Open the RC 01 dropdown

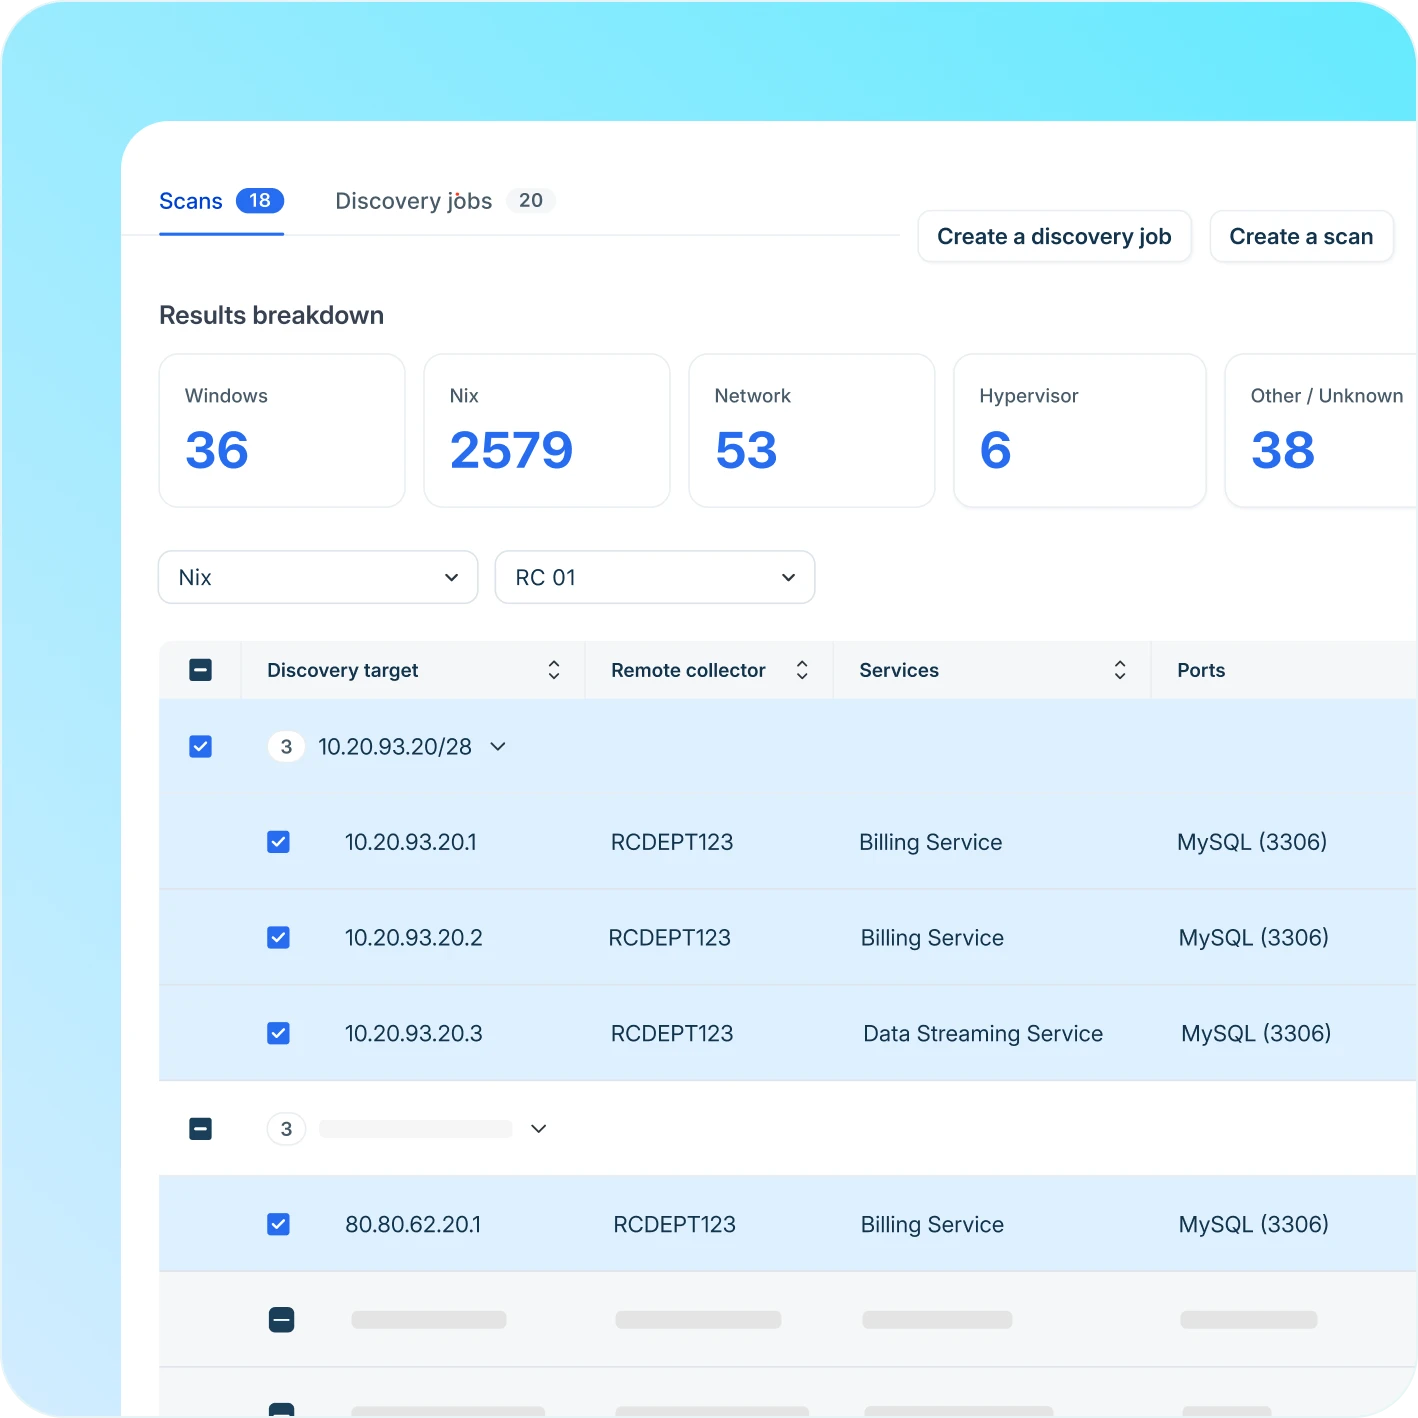click(x=655, y=577)
